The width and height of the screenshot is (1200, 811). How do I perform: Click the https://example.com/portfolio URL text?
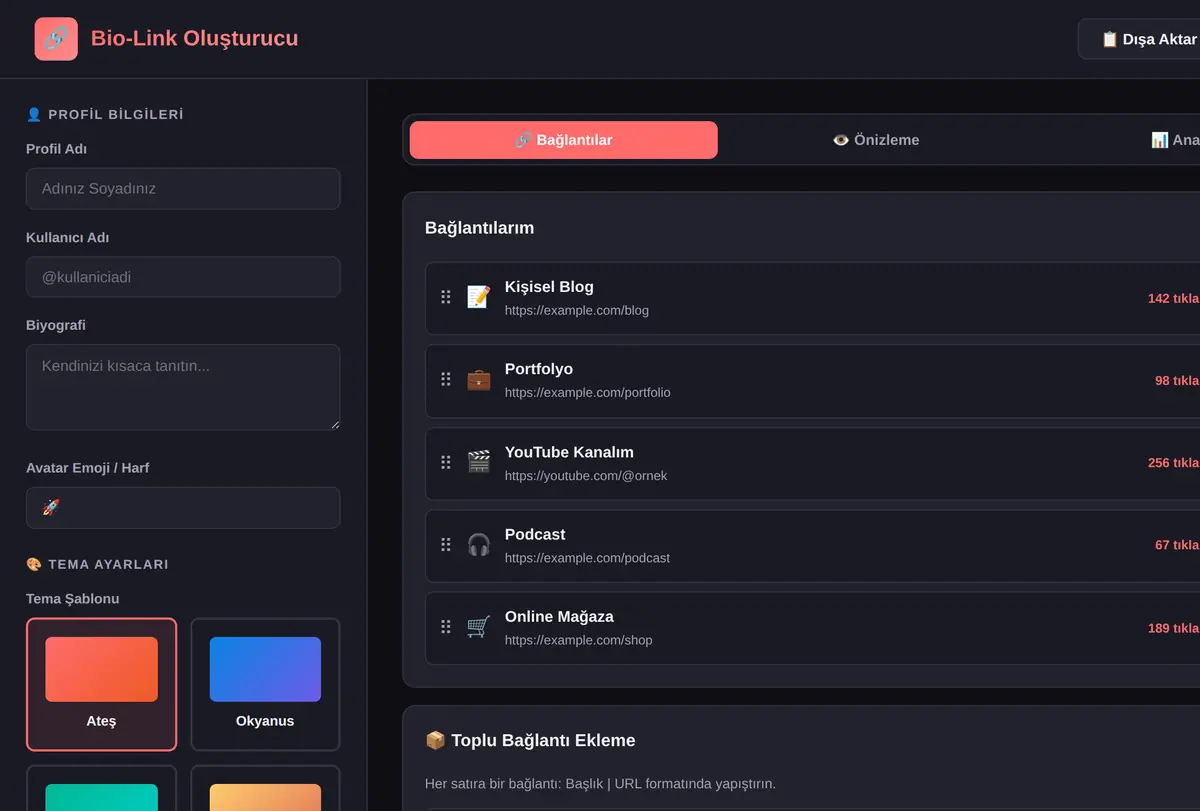coord(588,393)
